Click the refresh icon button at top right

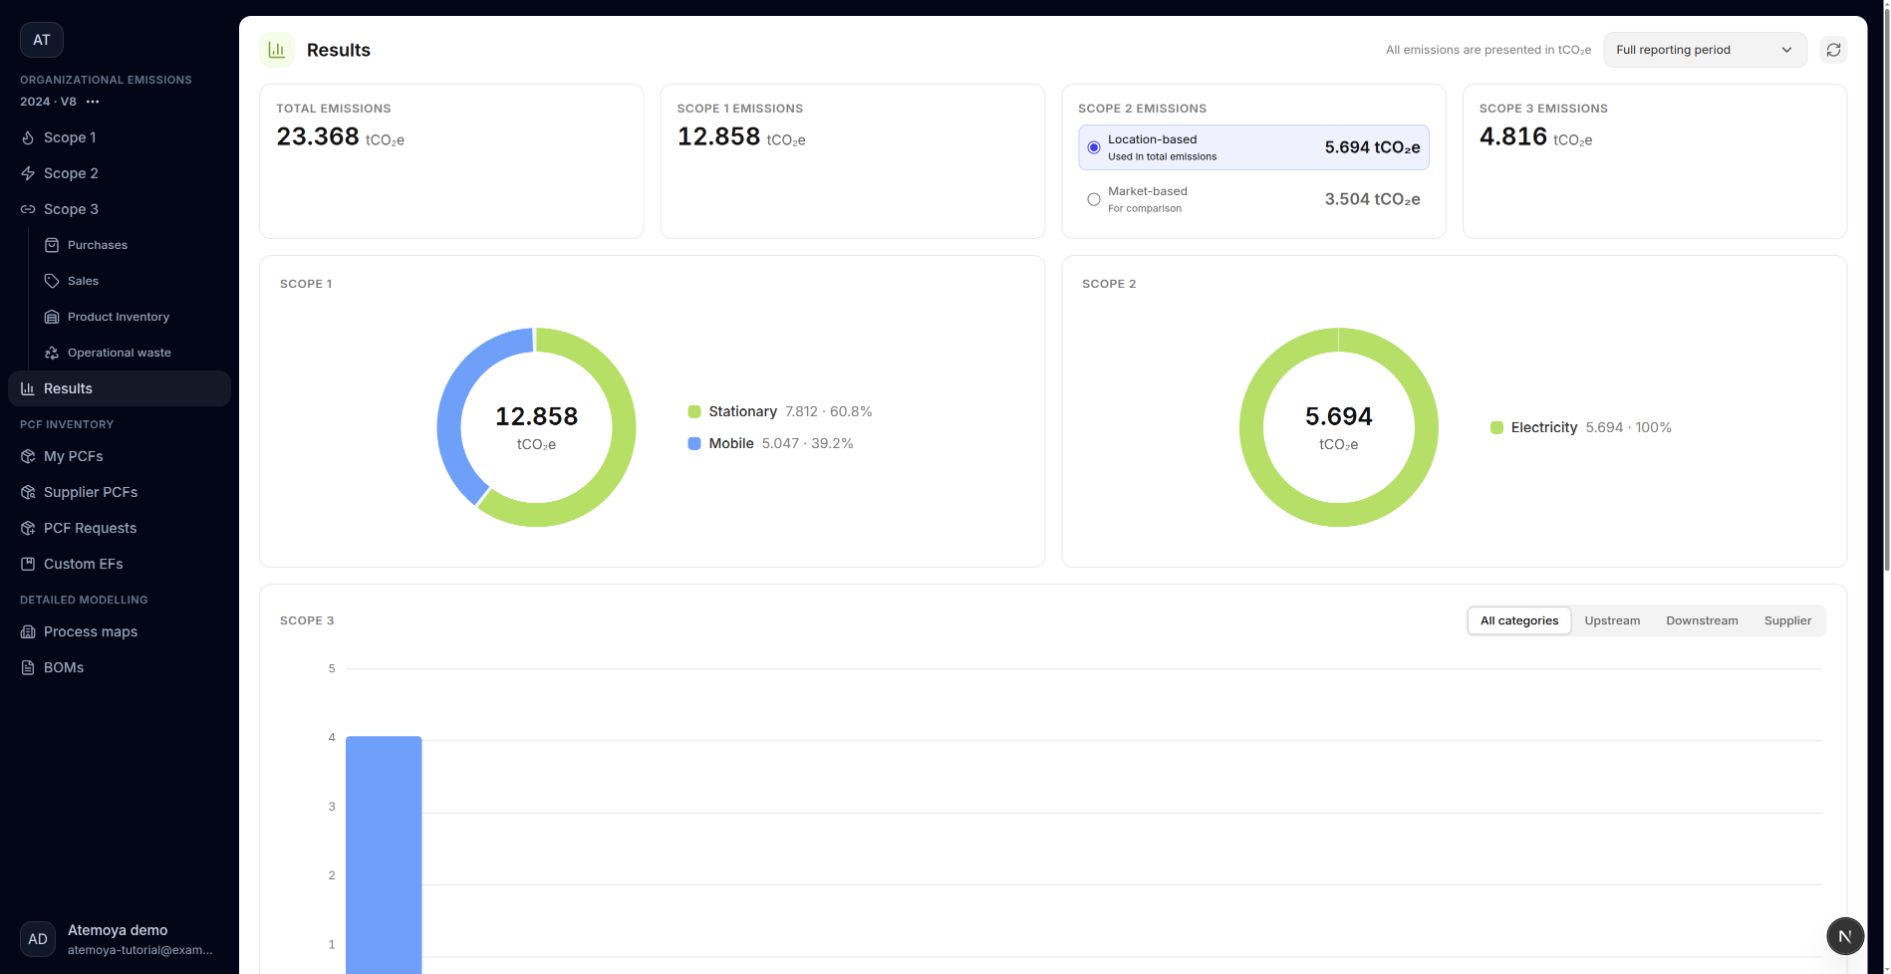pyautogui.click(x=1833, y=50)
